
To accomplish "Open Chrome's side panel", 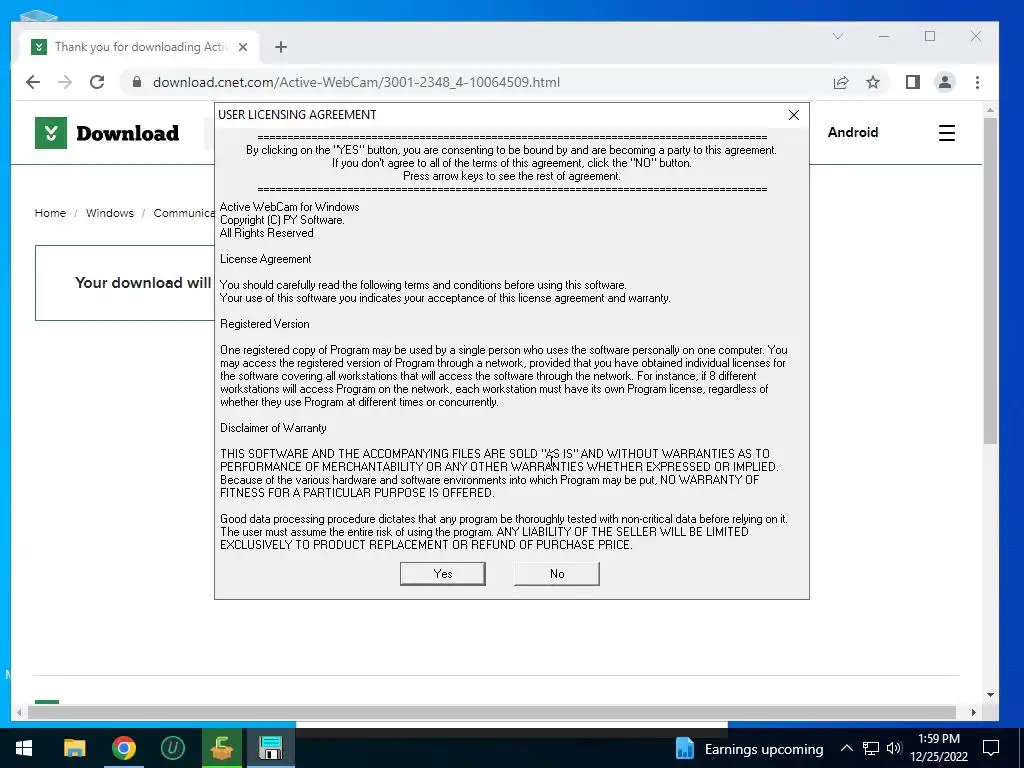I will (x=912, y=82).
